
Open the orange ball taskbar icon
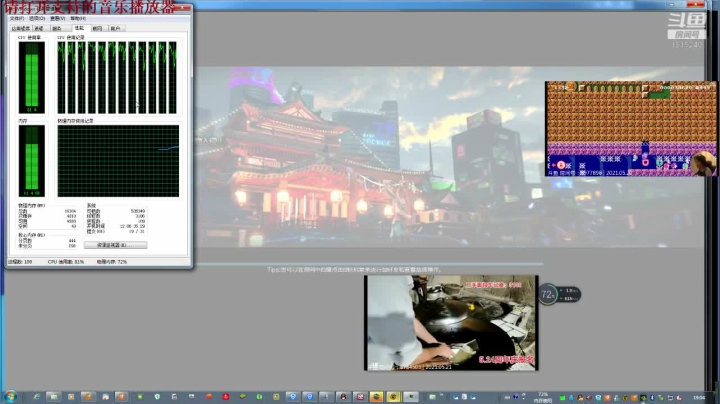pyautogui.click(x=209, y=397)
